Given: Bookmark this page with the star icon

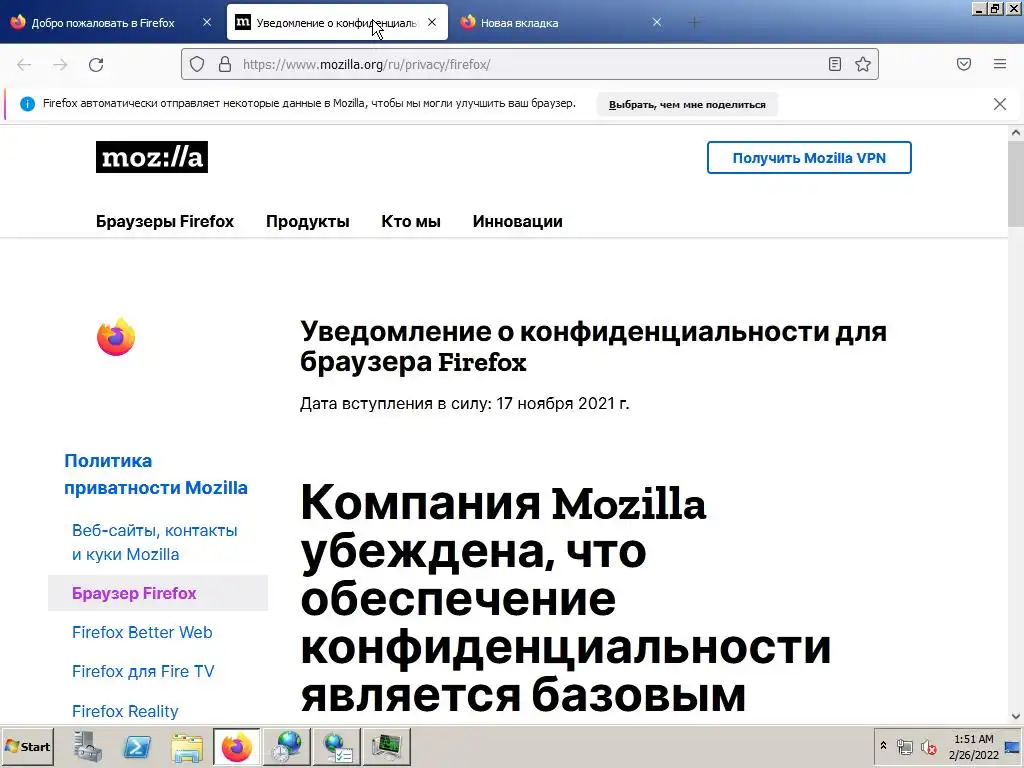Looking at the screenshot, I should point(863,64).
